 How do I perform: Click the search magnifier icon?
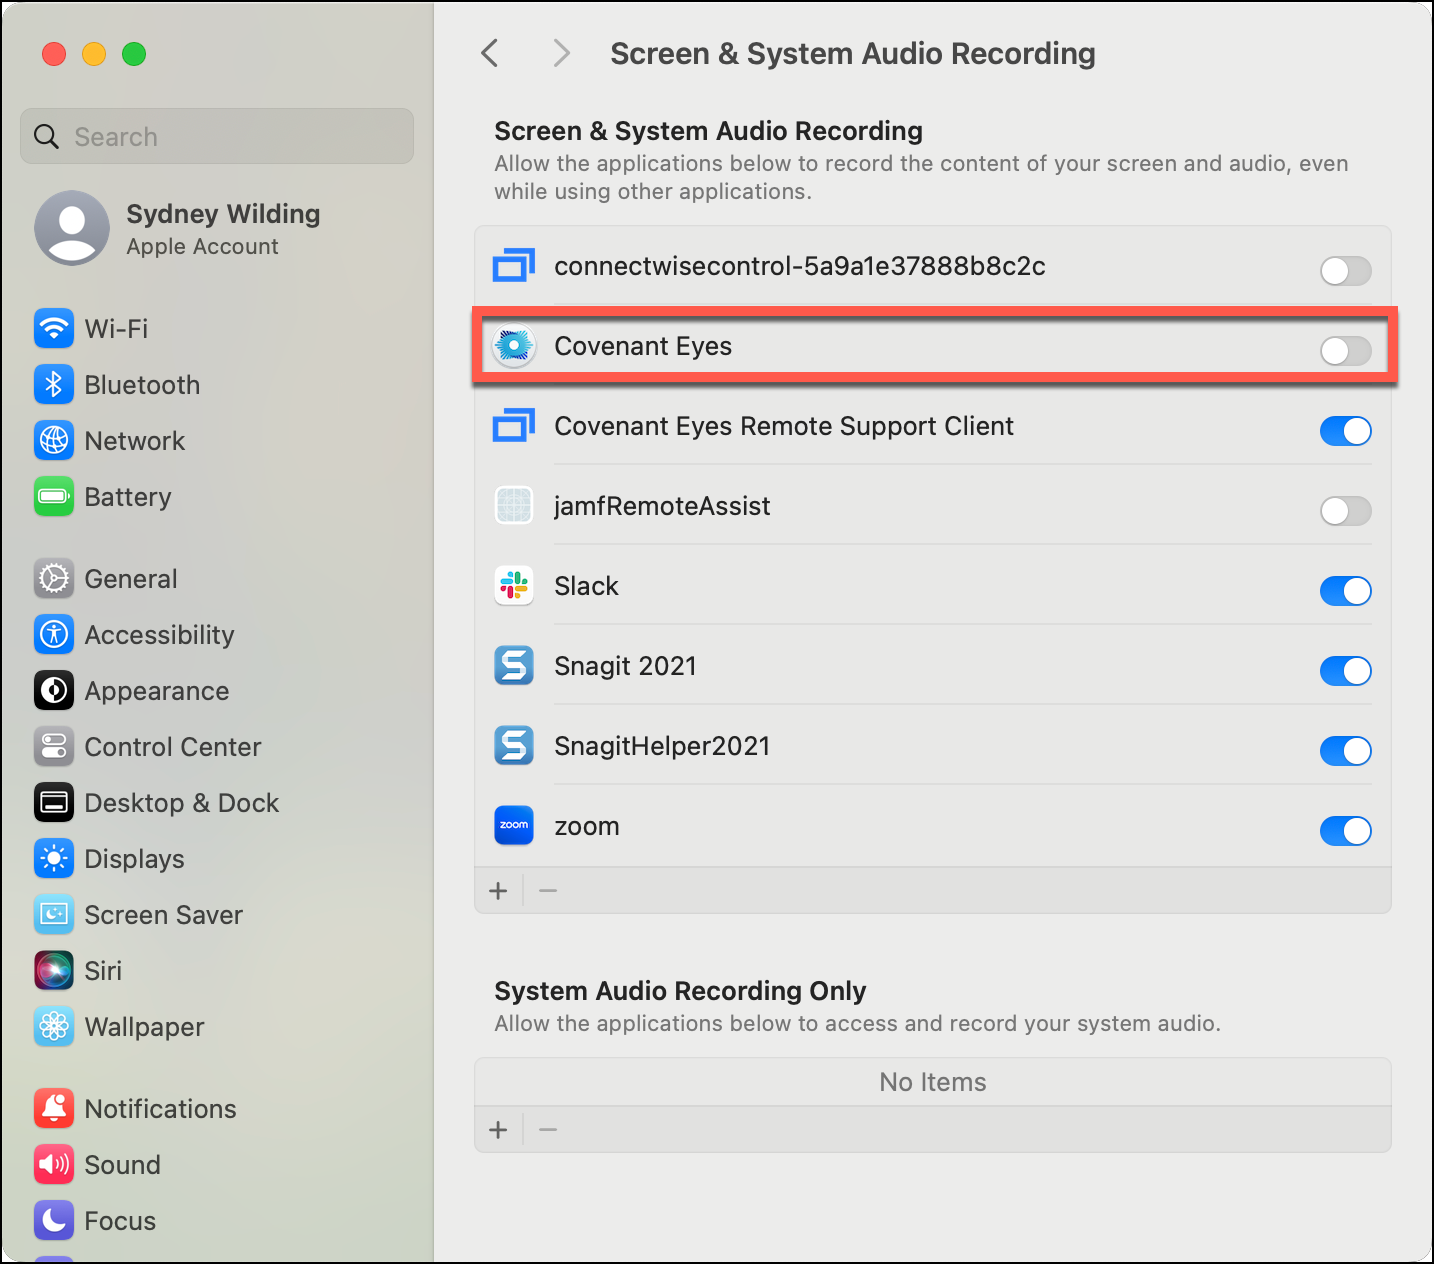pos(46,136)
